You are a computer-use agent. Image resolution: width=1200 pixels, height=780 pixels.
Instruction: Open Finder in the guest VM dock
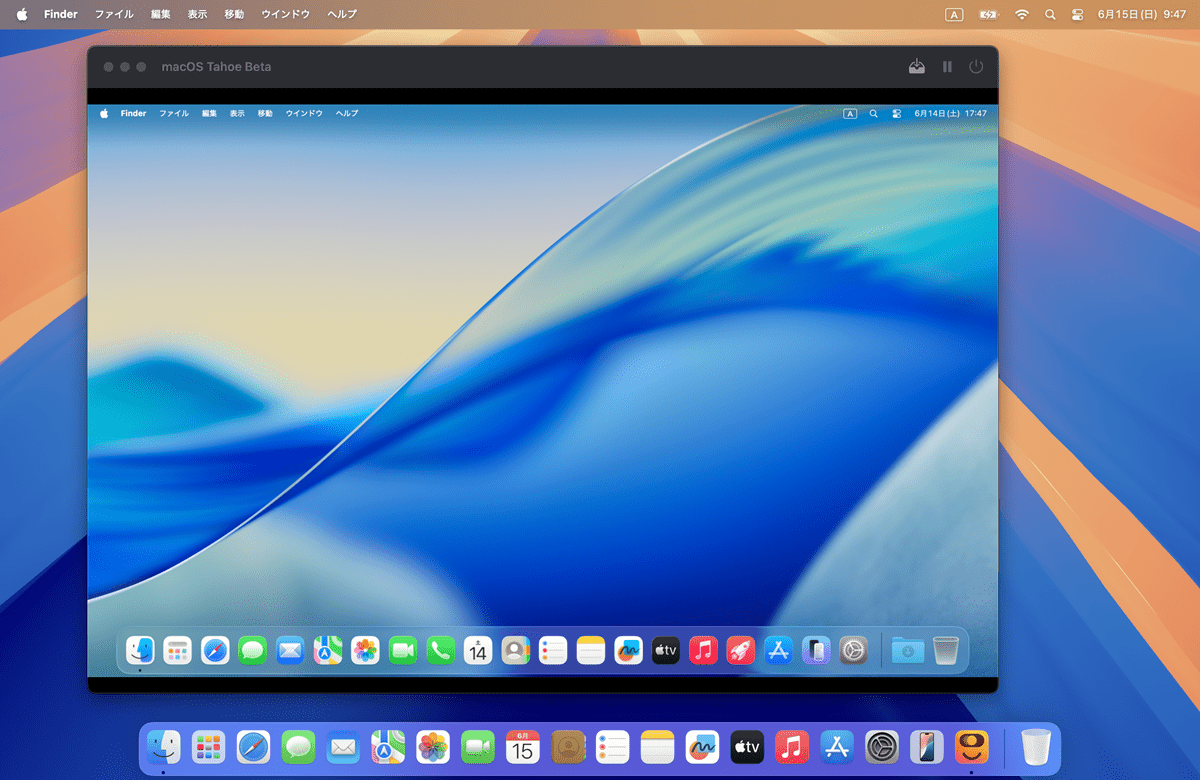pos(140,651)
